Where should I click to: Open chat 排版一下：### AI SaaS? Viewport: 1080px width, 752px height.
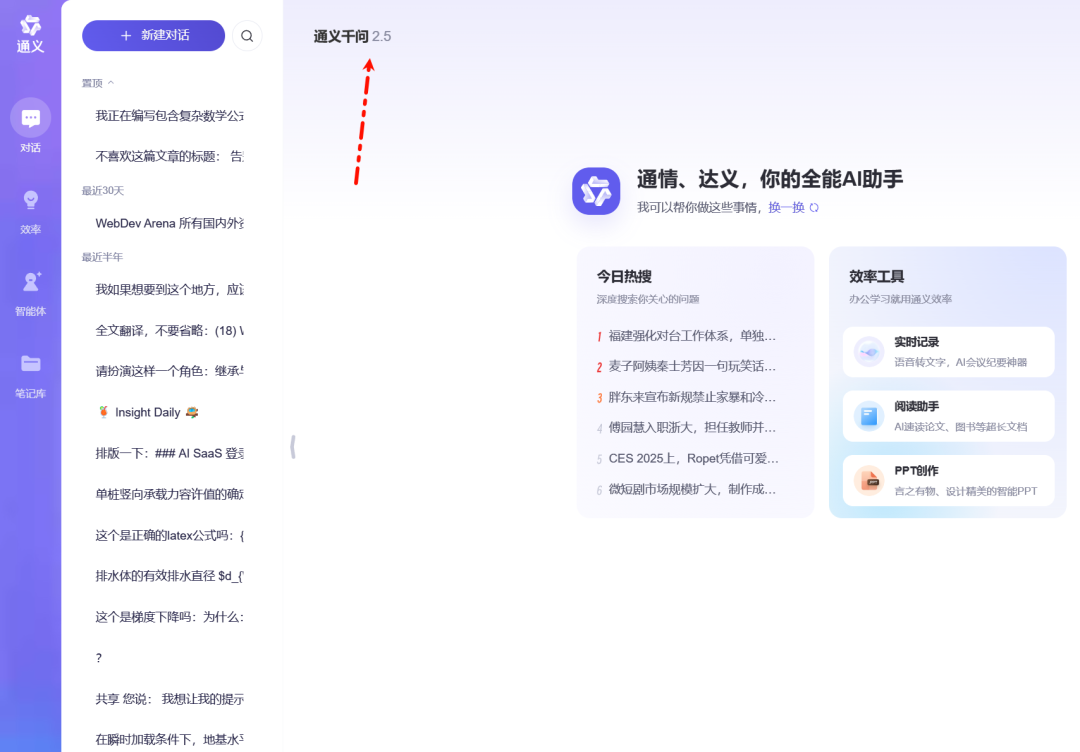coord(169,453)
